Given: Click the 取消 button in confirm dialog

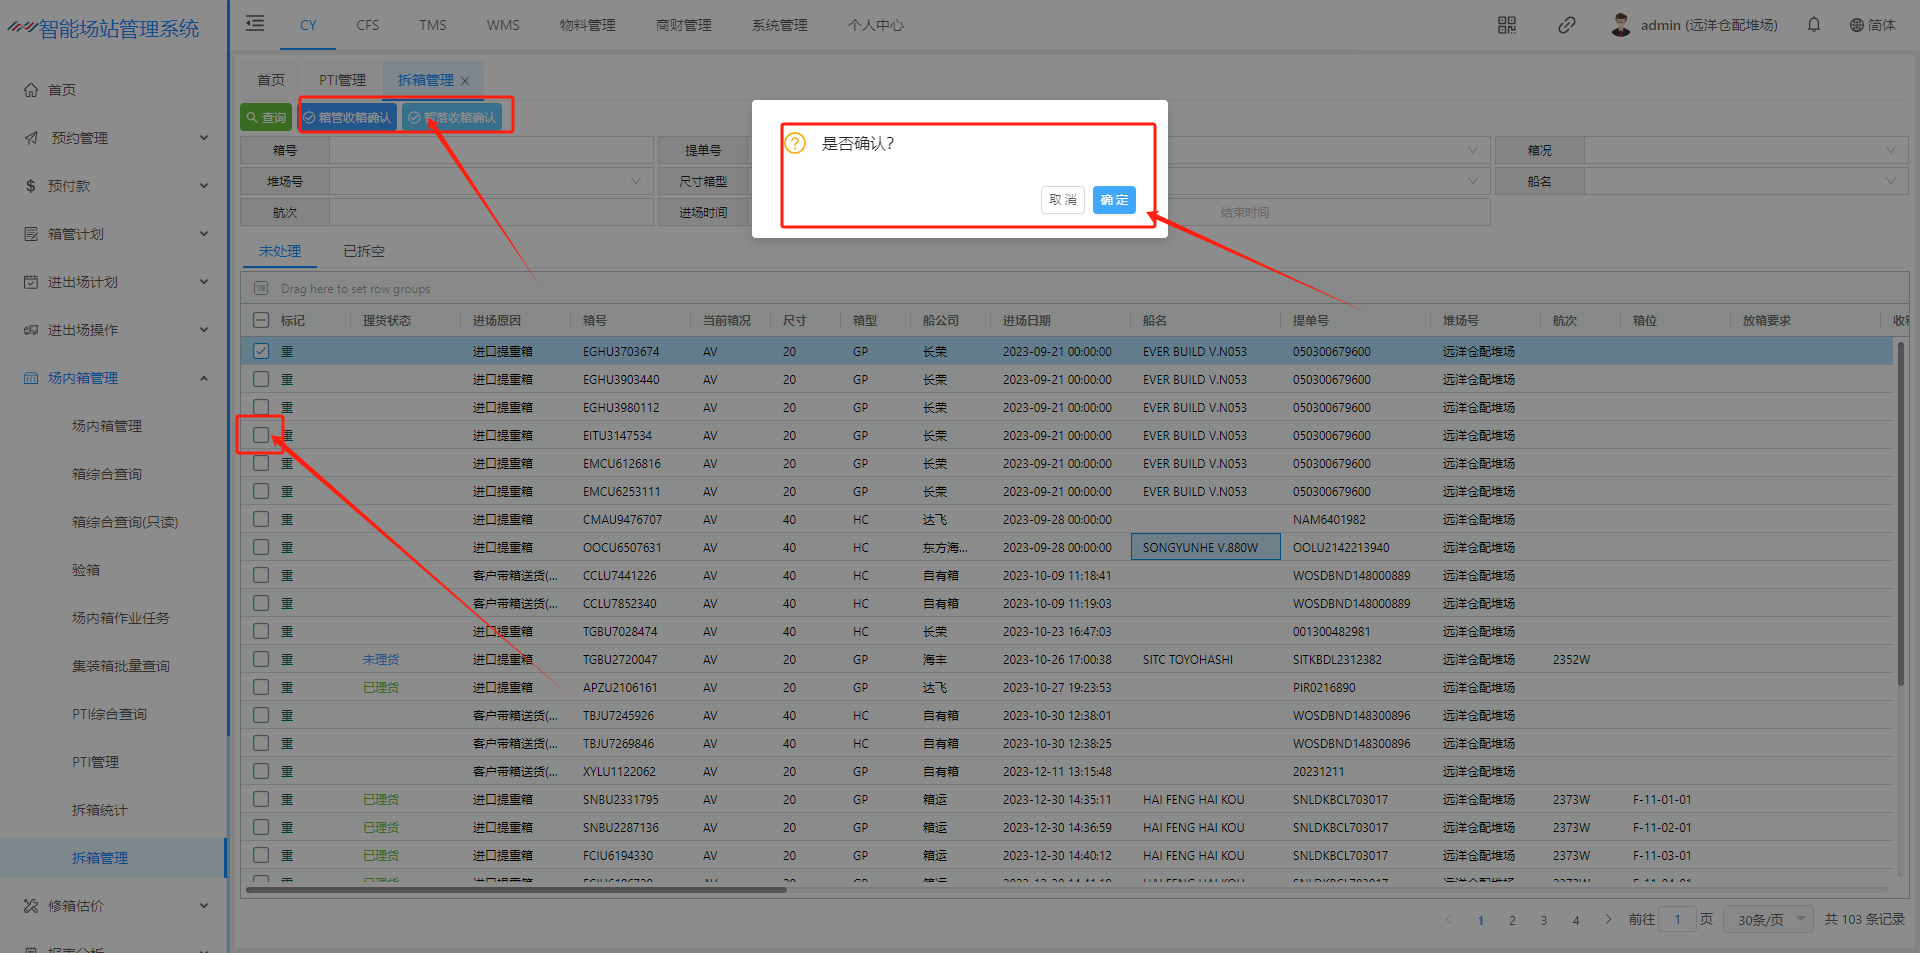Looking at the screenshot, I should tap(1062, 200).
